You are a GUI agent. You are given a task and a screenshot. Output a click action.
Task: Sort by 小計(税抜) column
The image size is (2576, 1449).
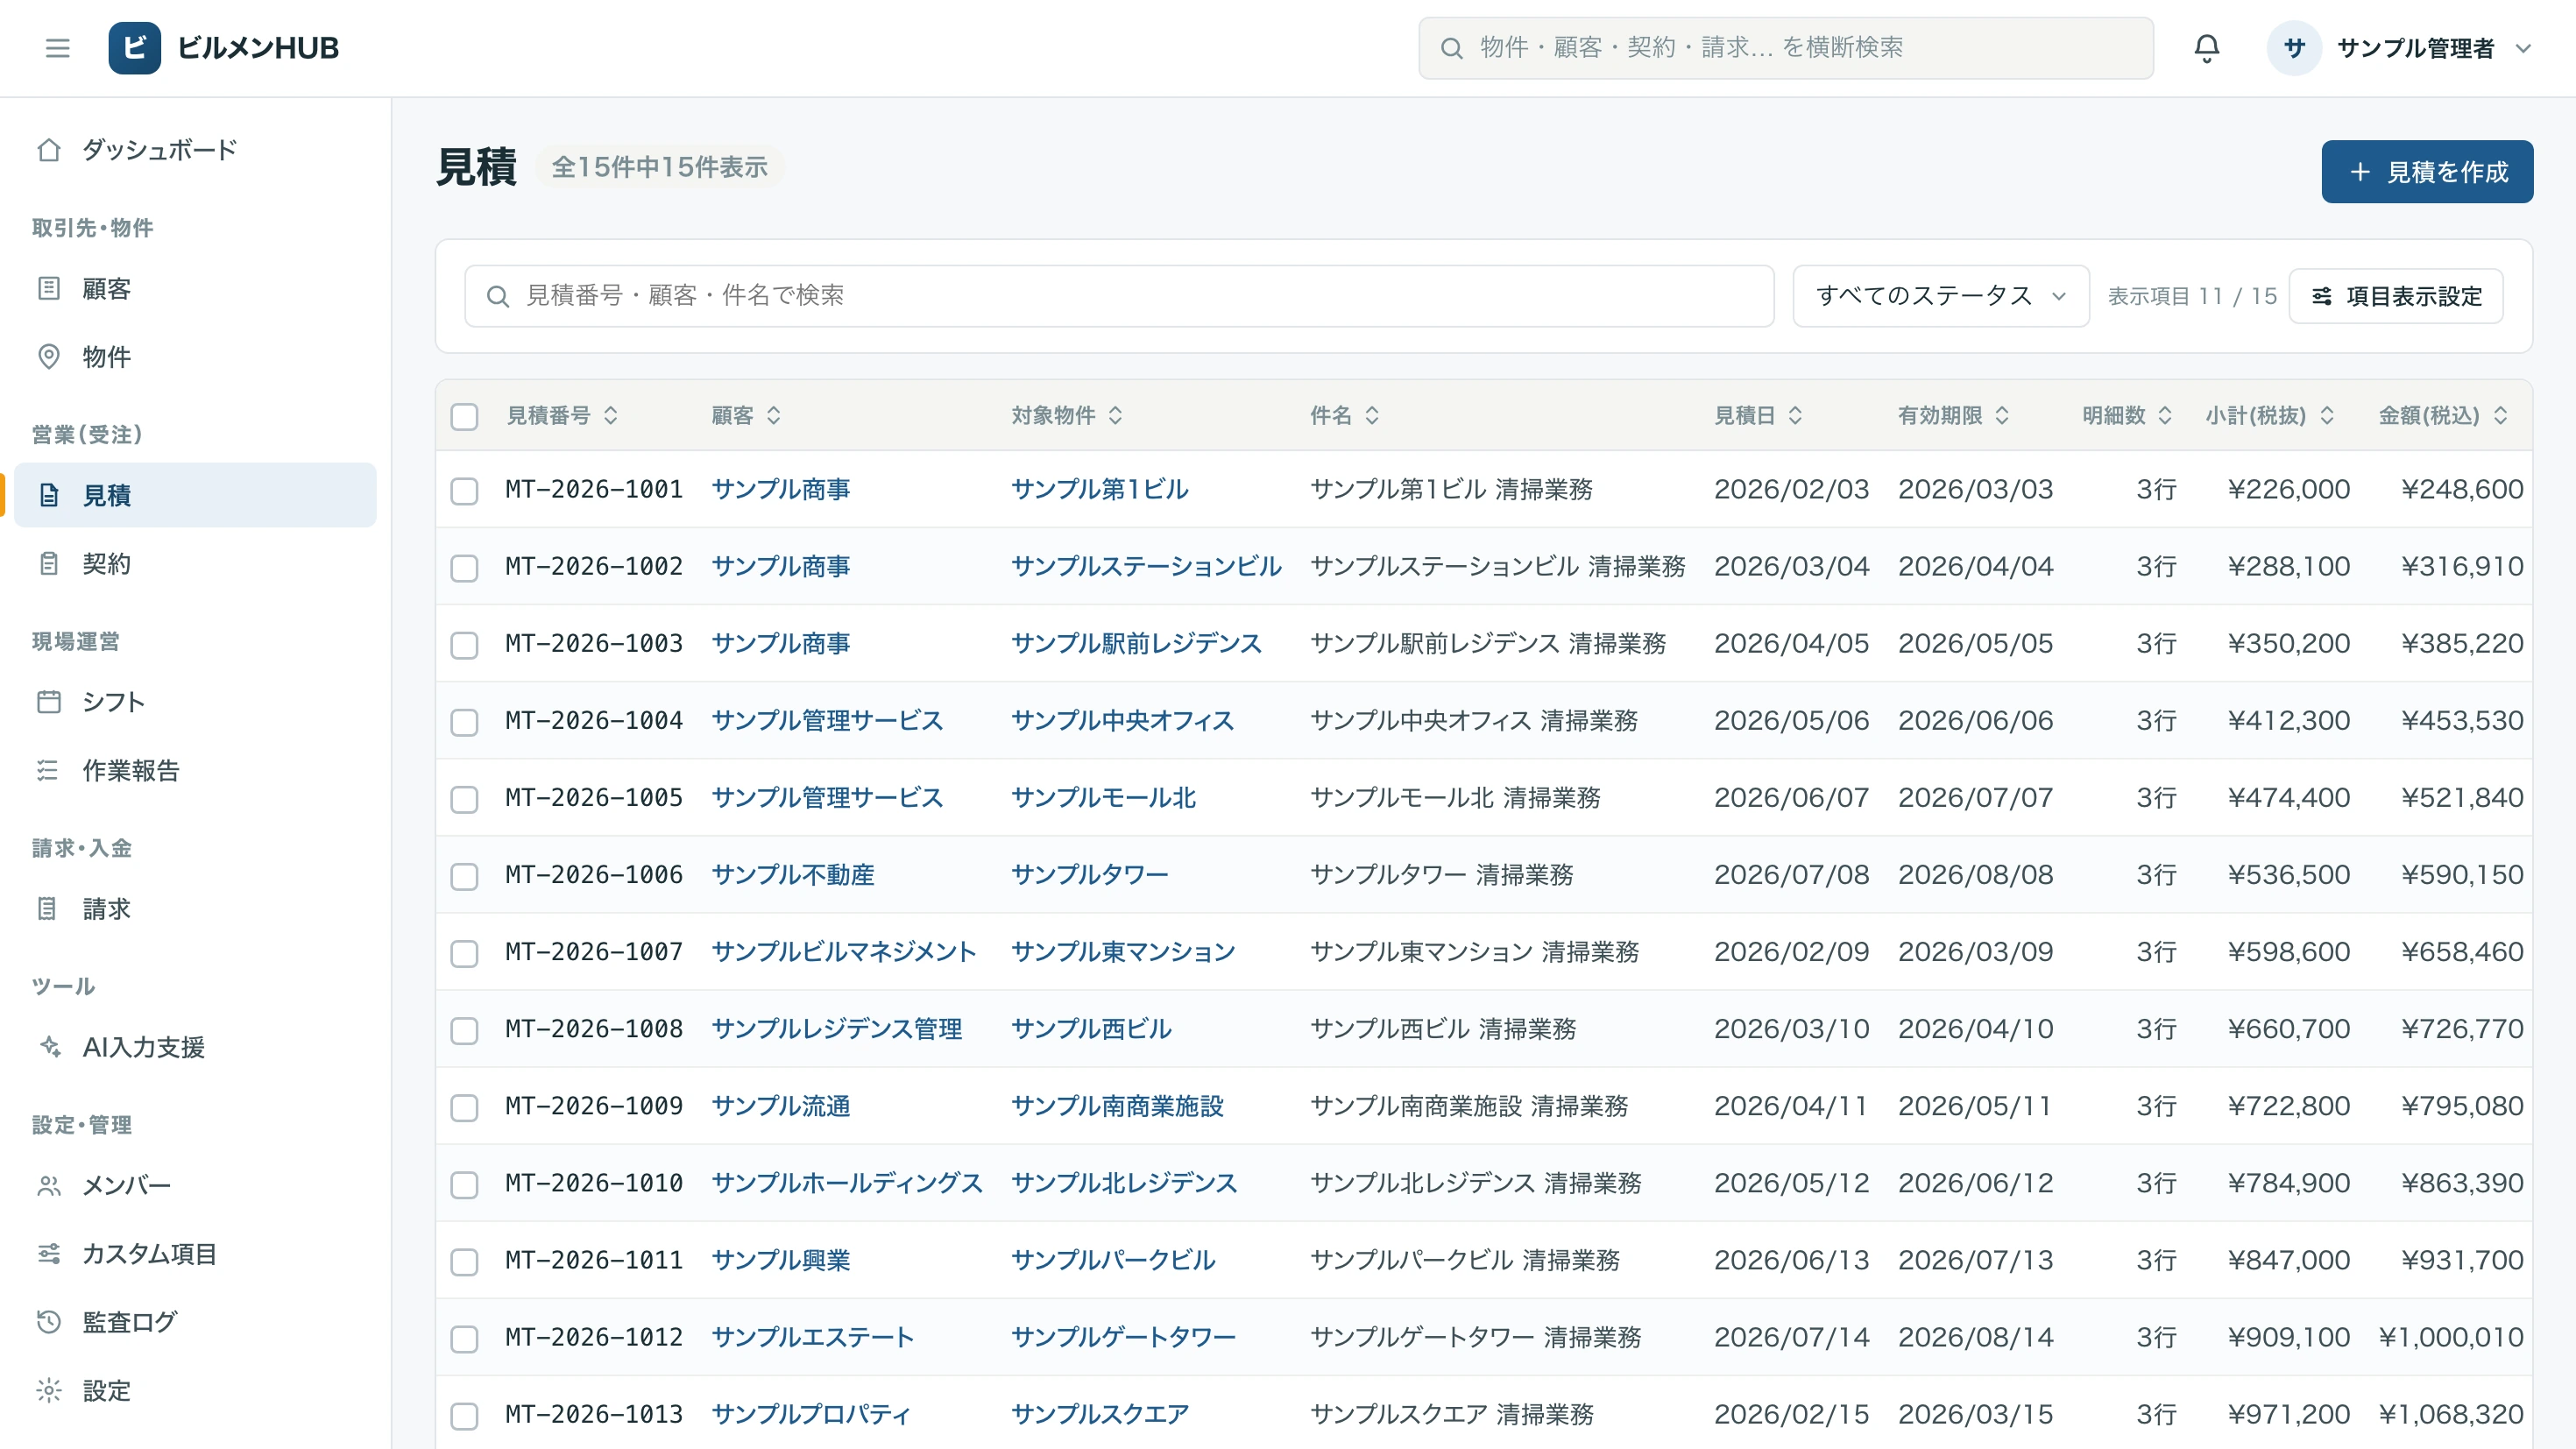pos(2269,415)
